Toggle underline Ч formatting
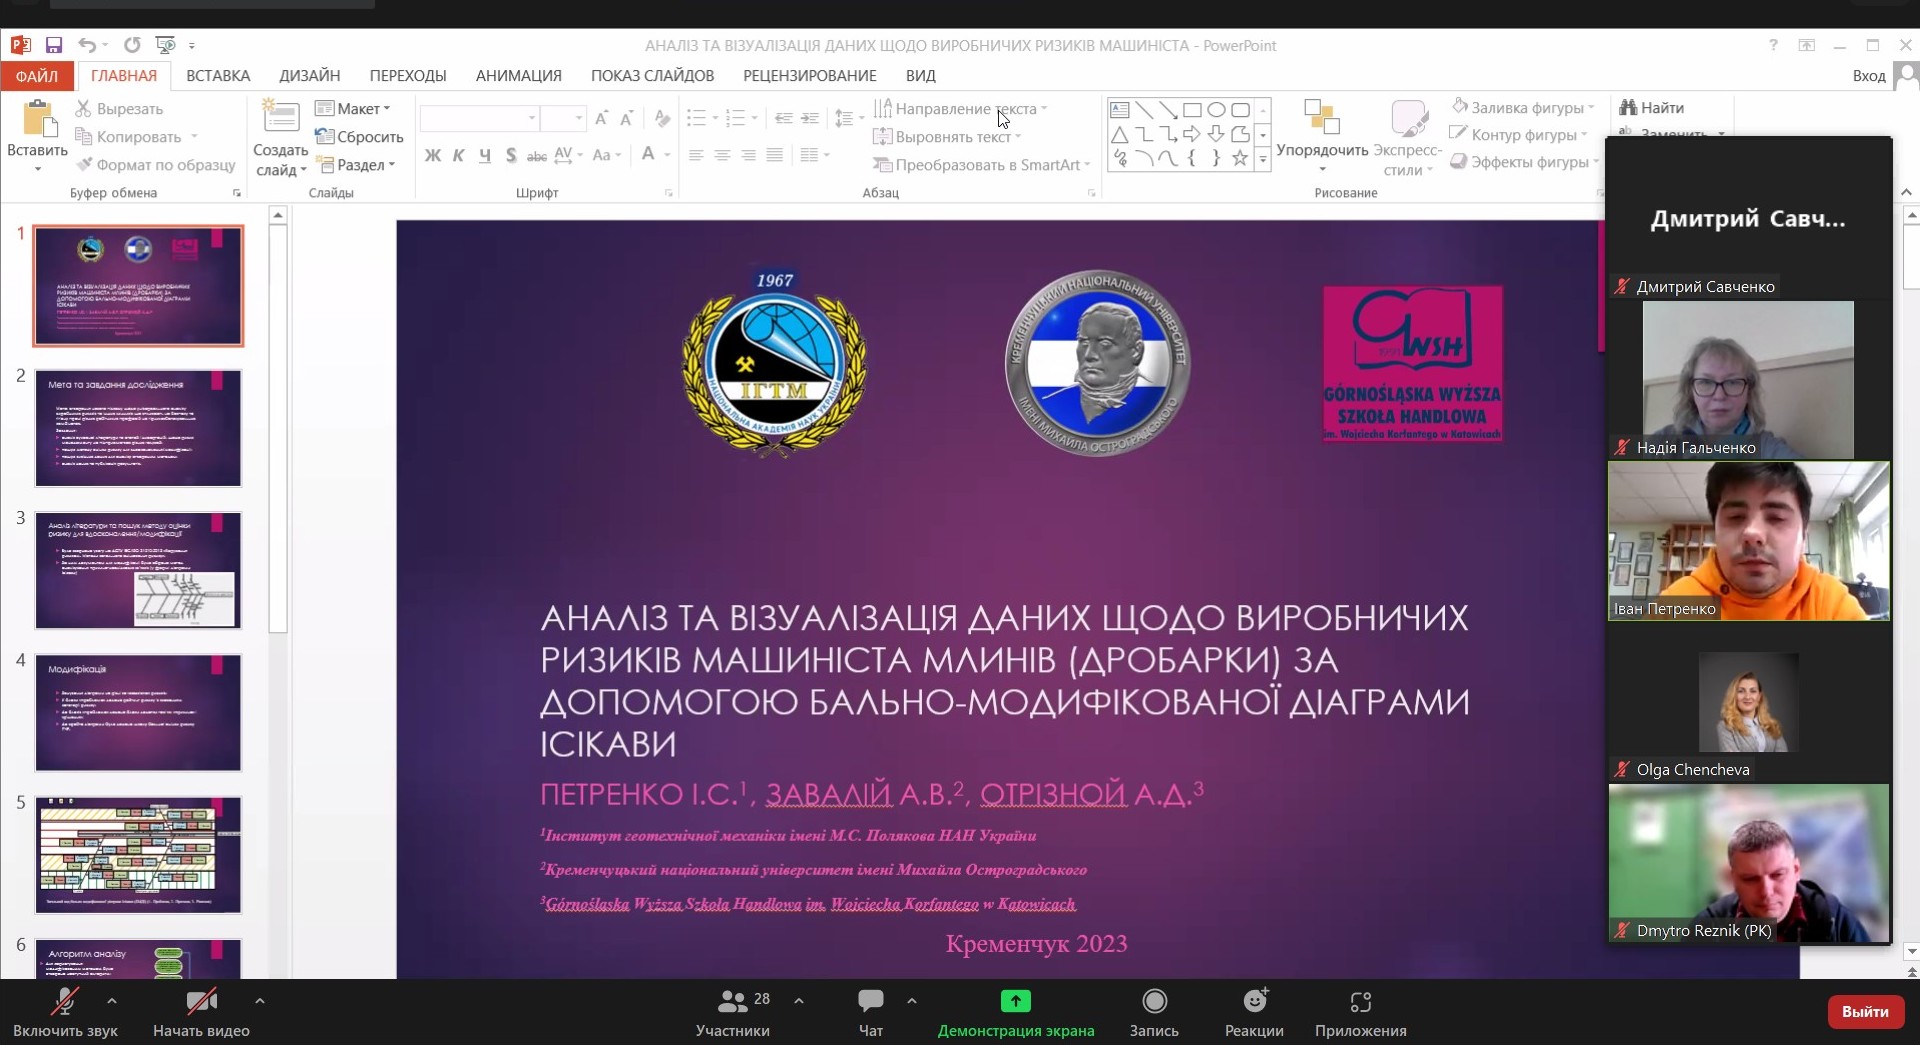 (x=485, y=155)
